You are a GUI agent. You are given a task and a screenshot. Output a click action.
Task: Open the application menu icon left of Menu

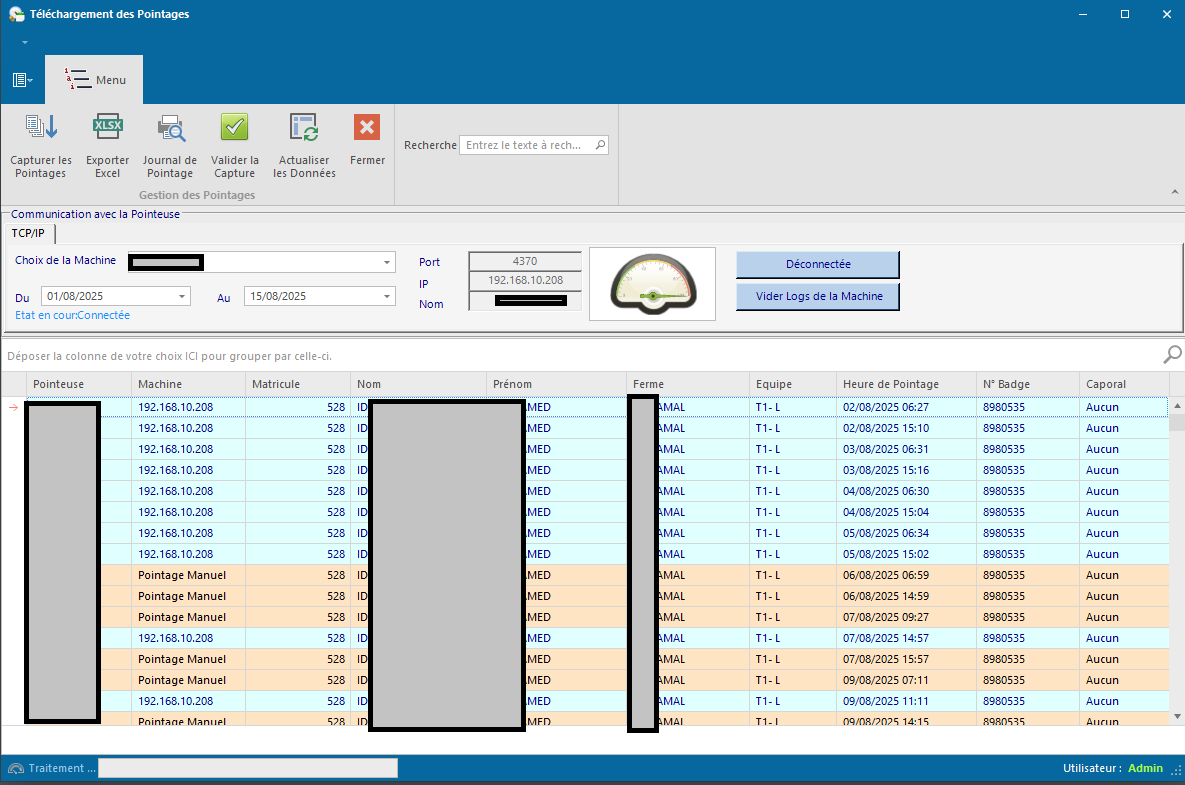[22, 80]
